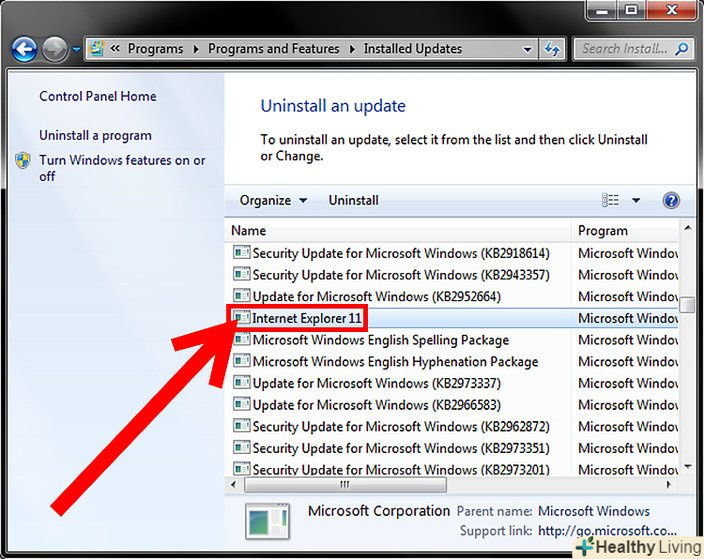Click the icon of KB2952664 update

pos(242,295)
